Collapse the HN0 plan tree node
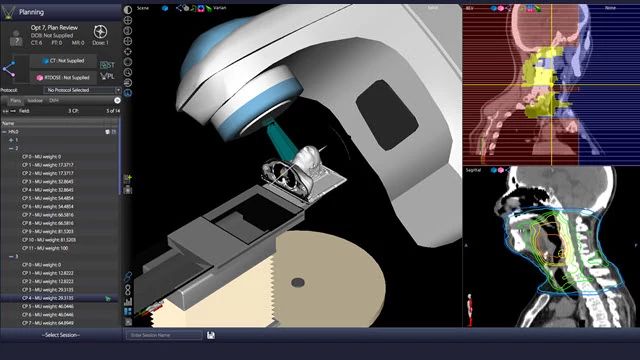 click(4, 132)
